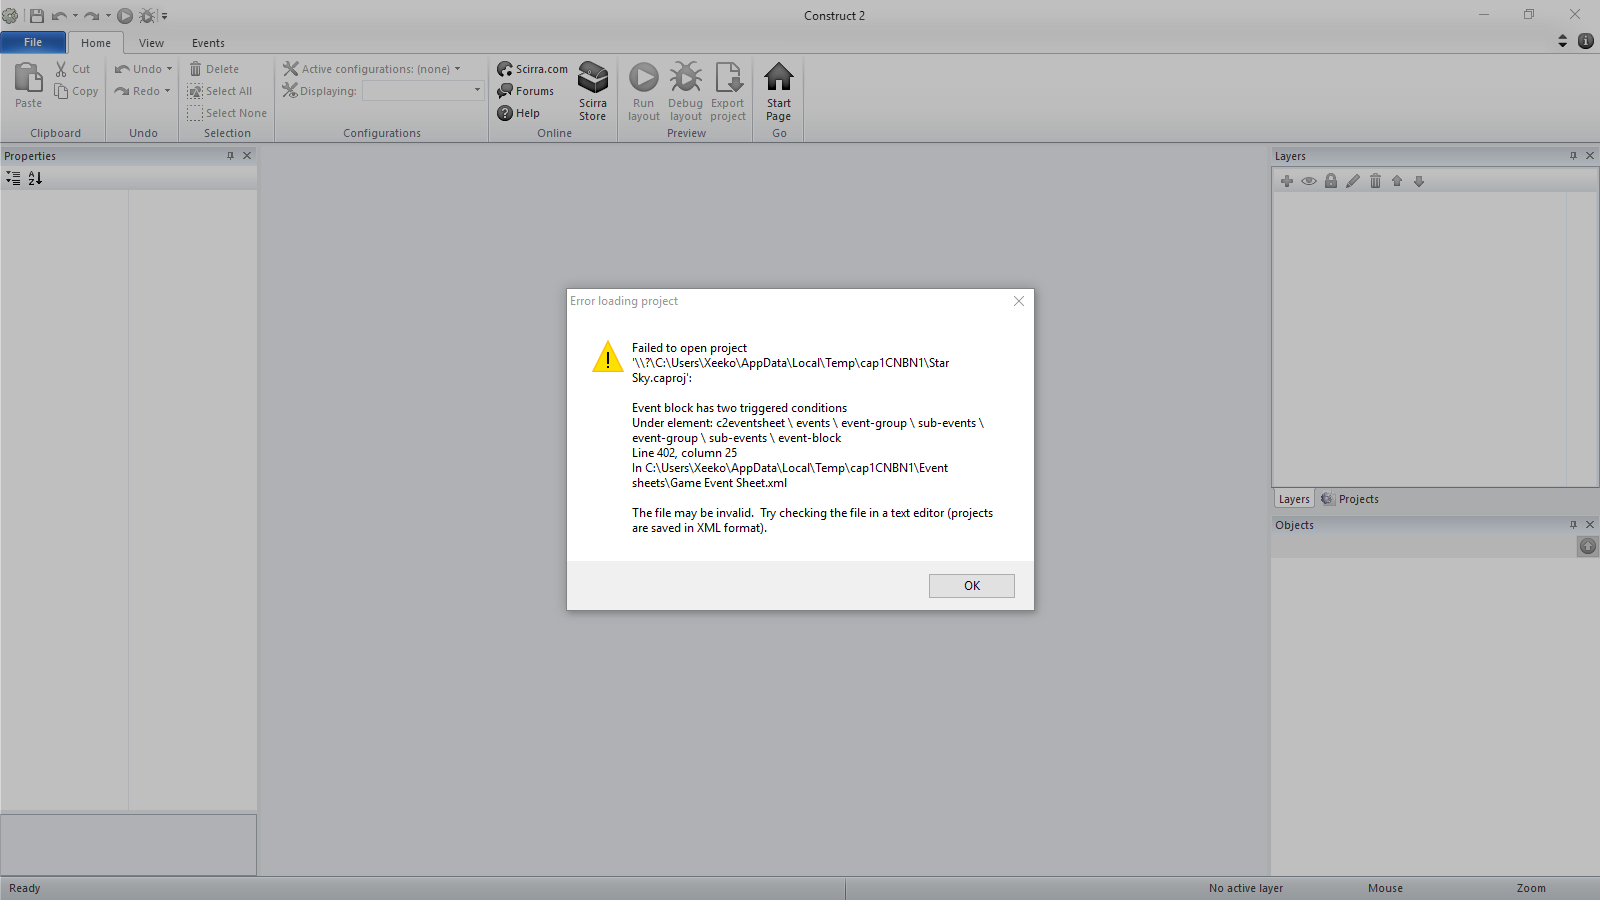This screenshot has height=900, width=1600.
Task: Click Undo in the ribbon Undo group
Action: point(139,69)
